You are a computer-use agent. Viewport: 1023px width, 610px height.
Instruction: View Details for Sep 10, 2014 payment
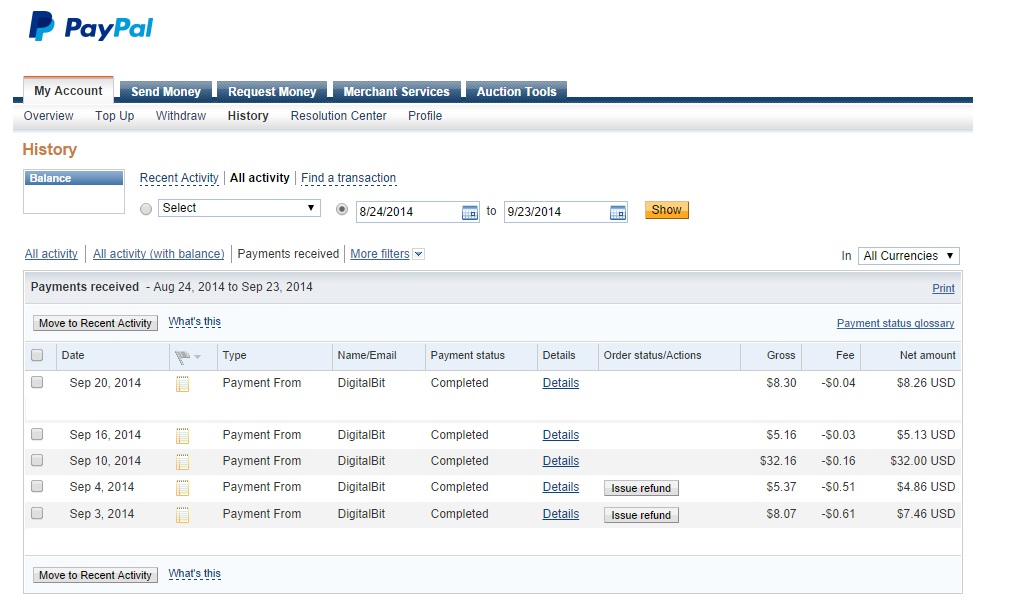[560, 461]
